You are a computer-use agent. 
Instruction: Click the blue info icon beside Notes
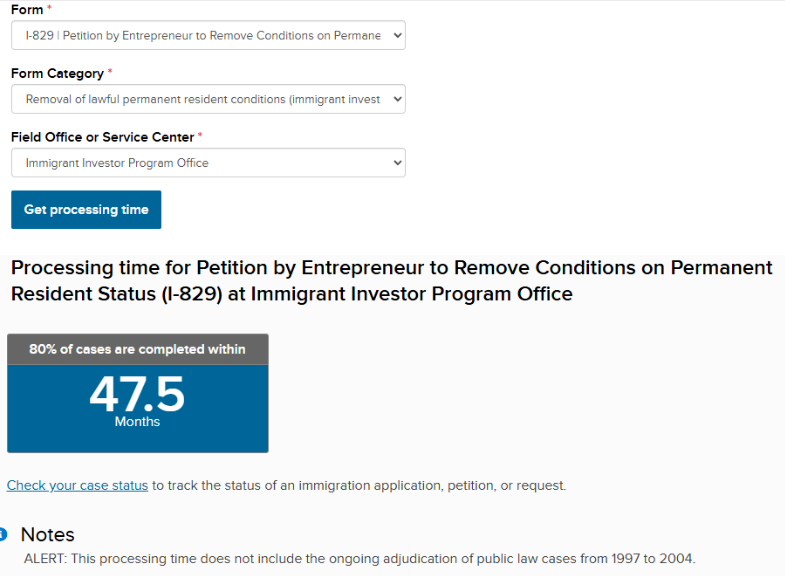click(3, 535)
